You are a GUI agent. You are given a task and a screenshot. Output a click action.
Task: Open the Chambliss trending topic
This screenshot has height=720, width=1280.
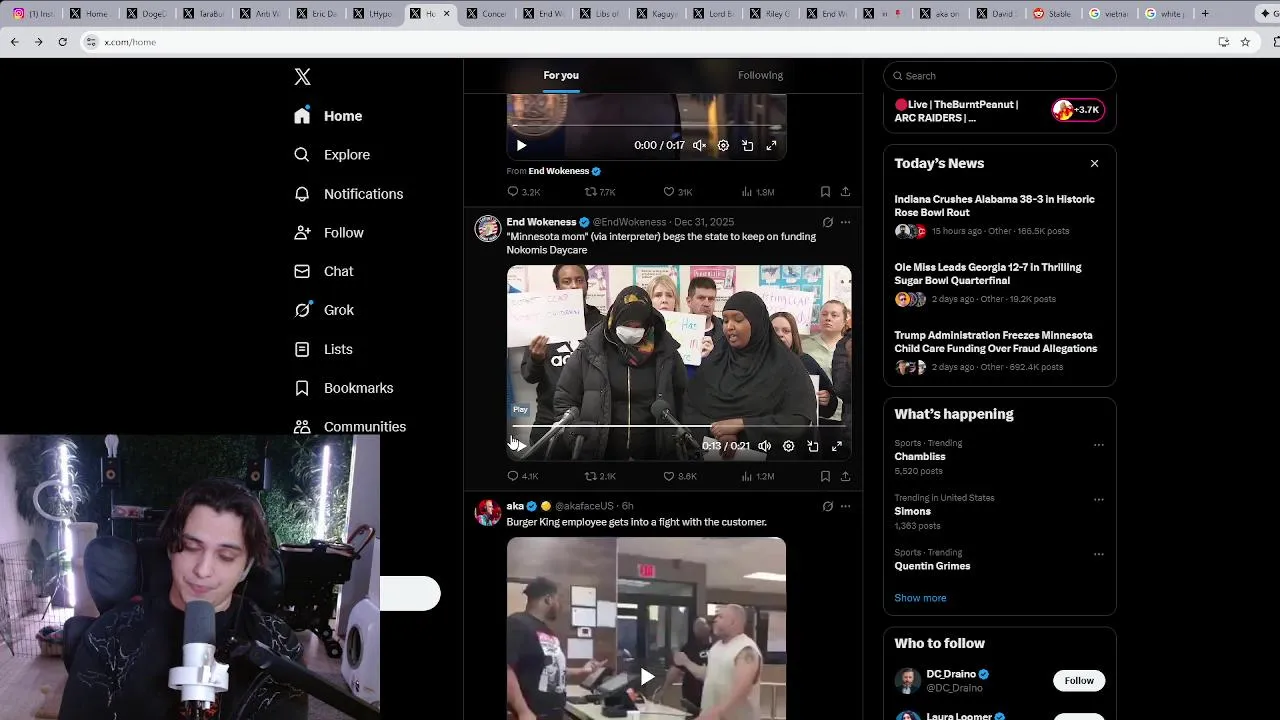coord(920,457)
